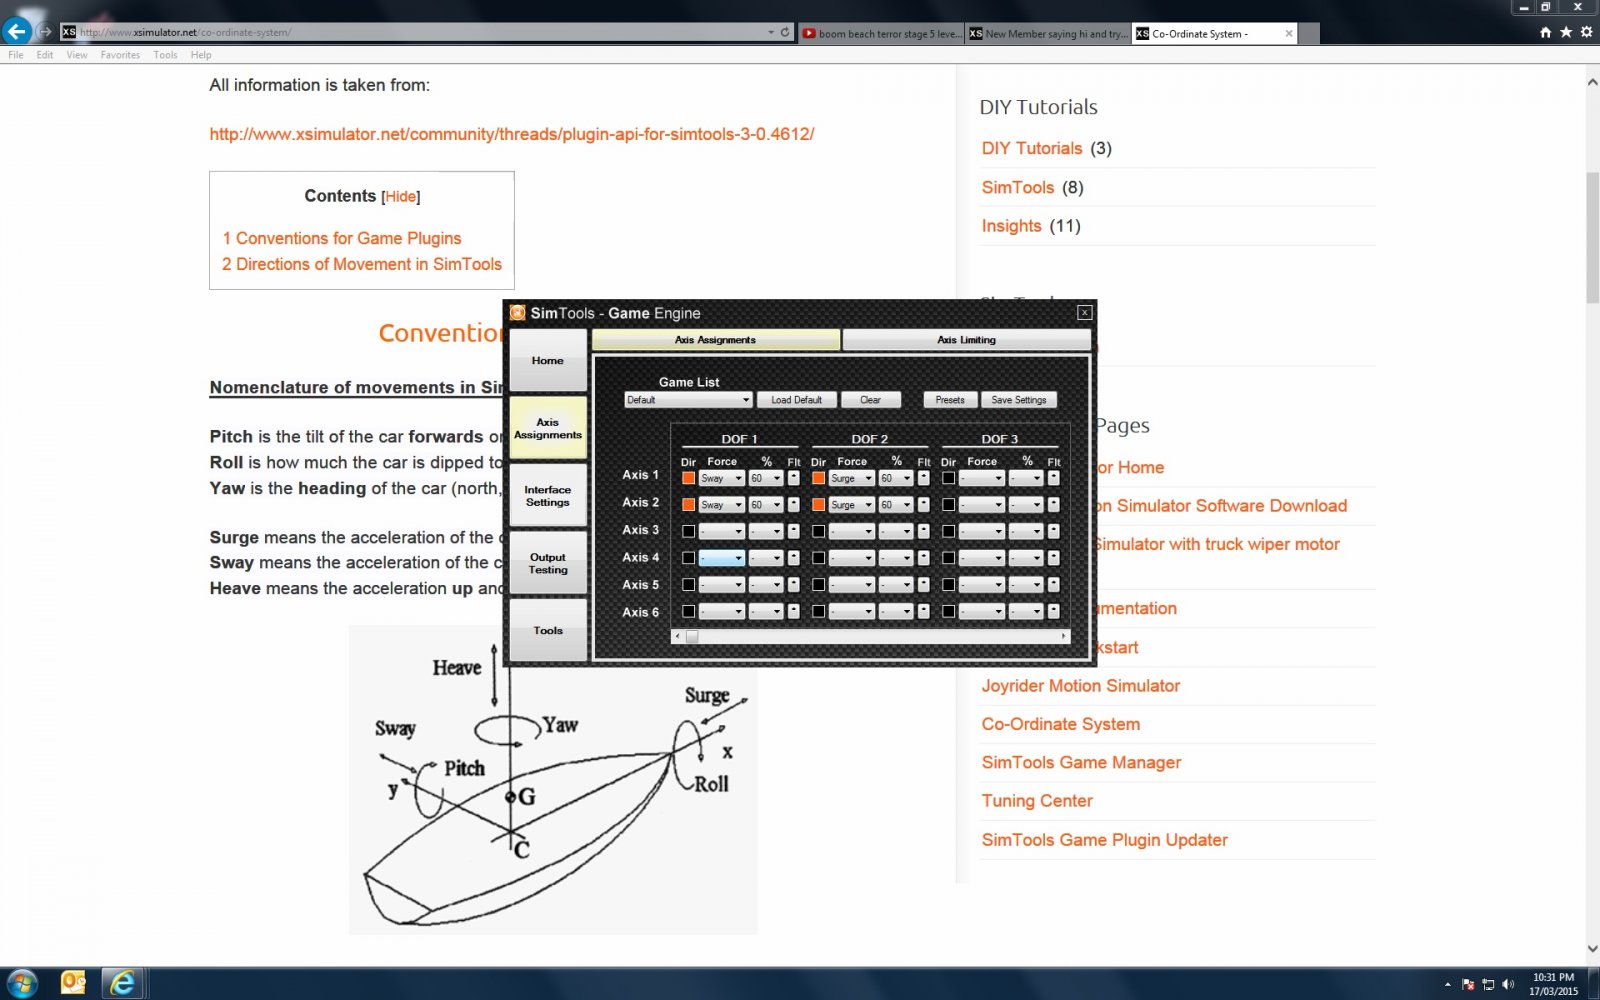Switch to boom beach terror stage tab
This screenshot has width=1600, height=1000.
(882, 33)
